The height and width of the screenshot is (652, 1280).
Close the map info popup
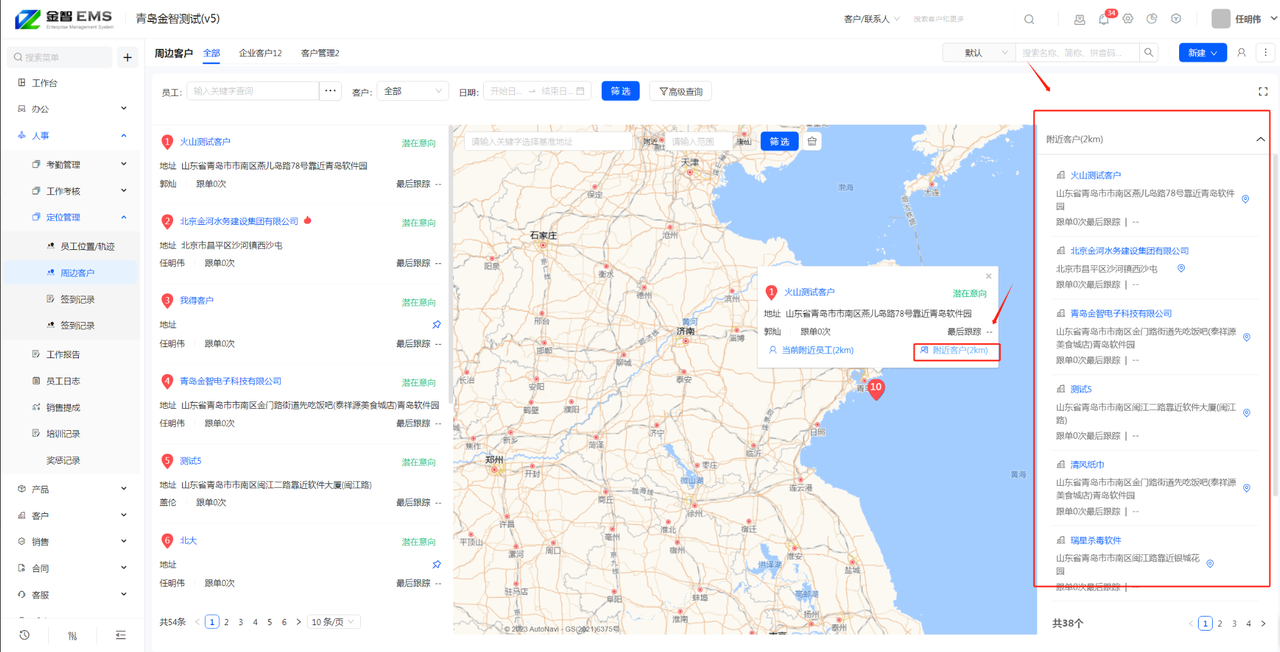tap(989, 276)
